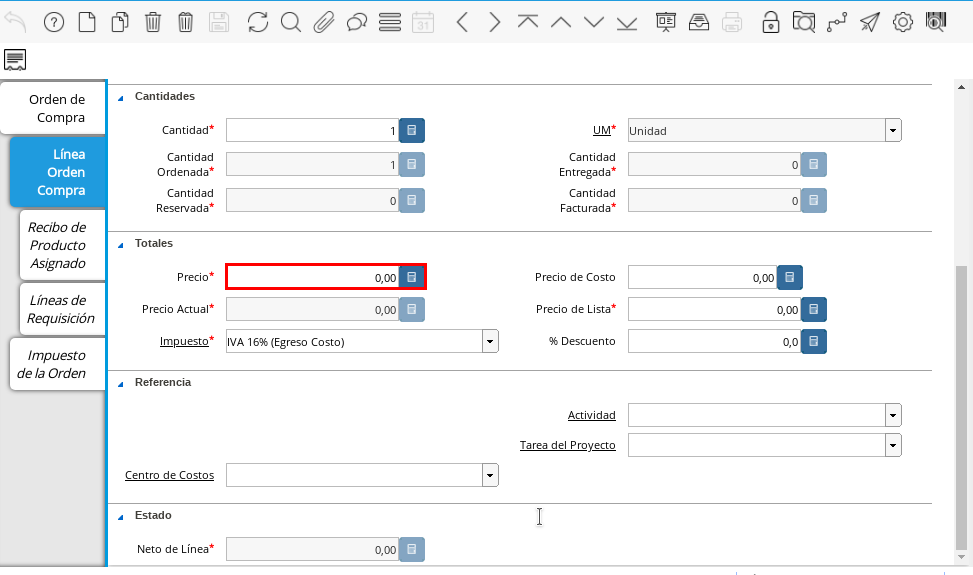
Task: Open the UM dropdown showing Unidad
Action: tap(893, 130)
